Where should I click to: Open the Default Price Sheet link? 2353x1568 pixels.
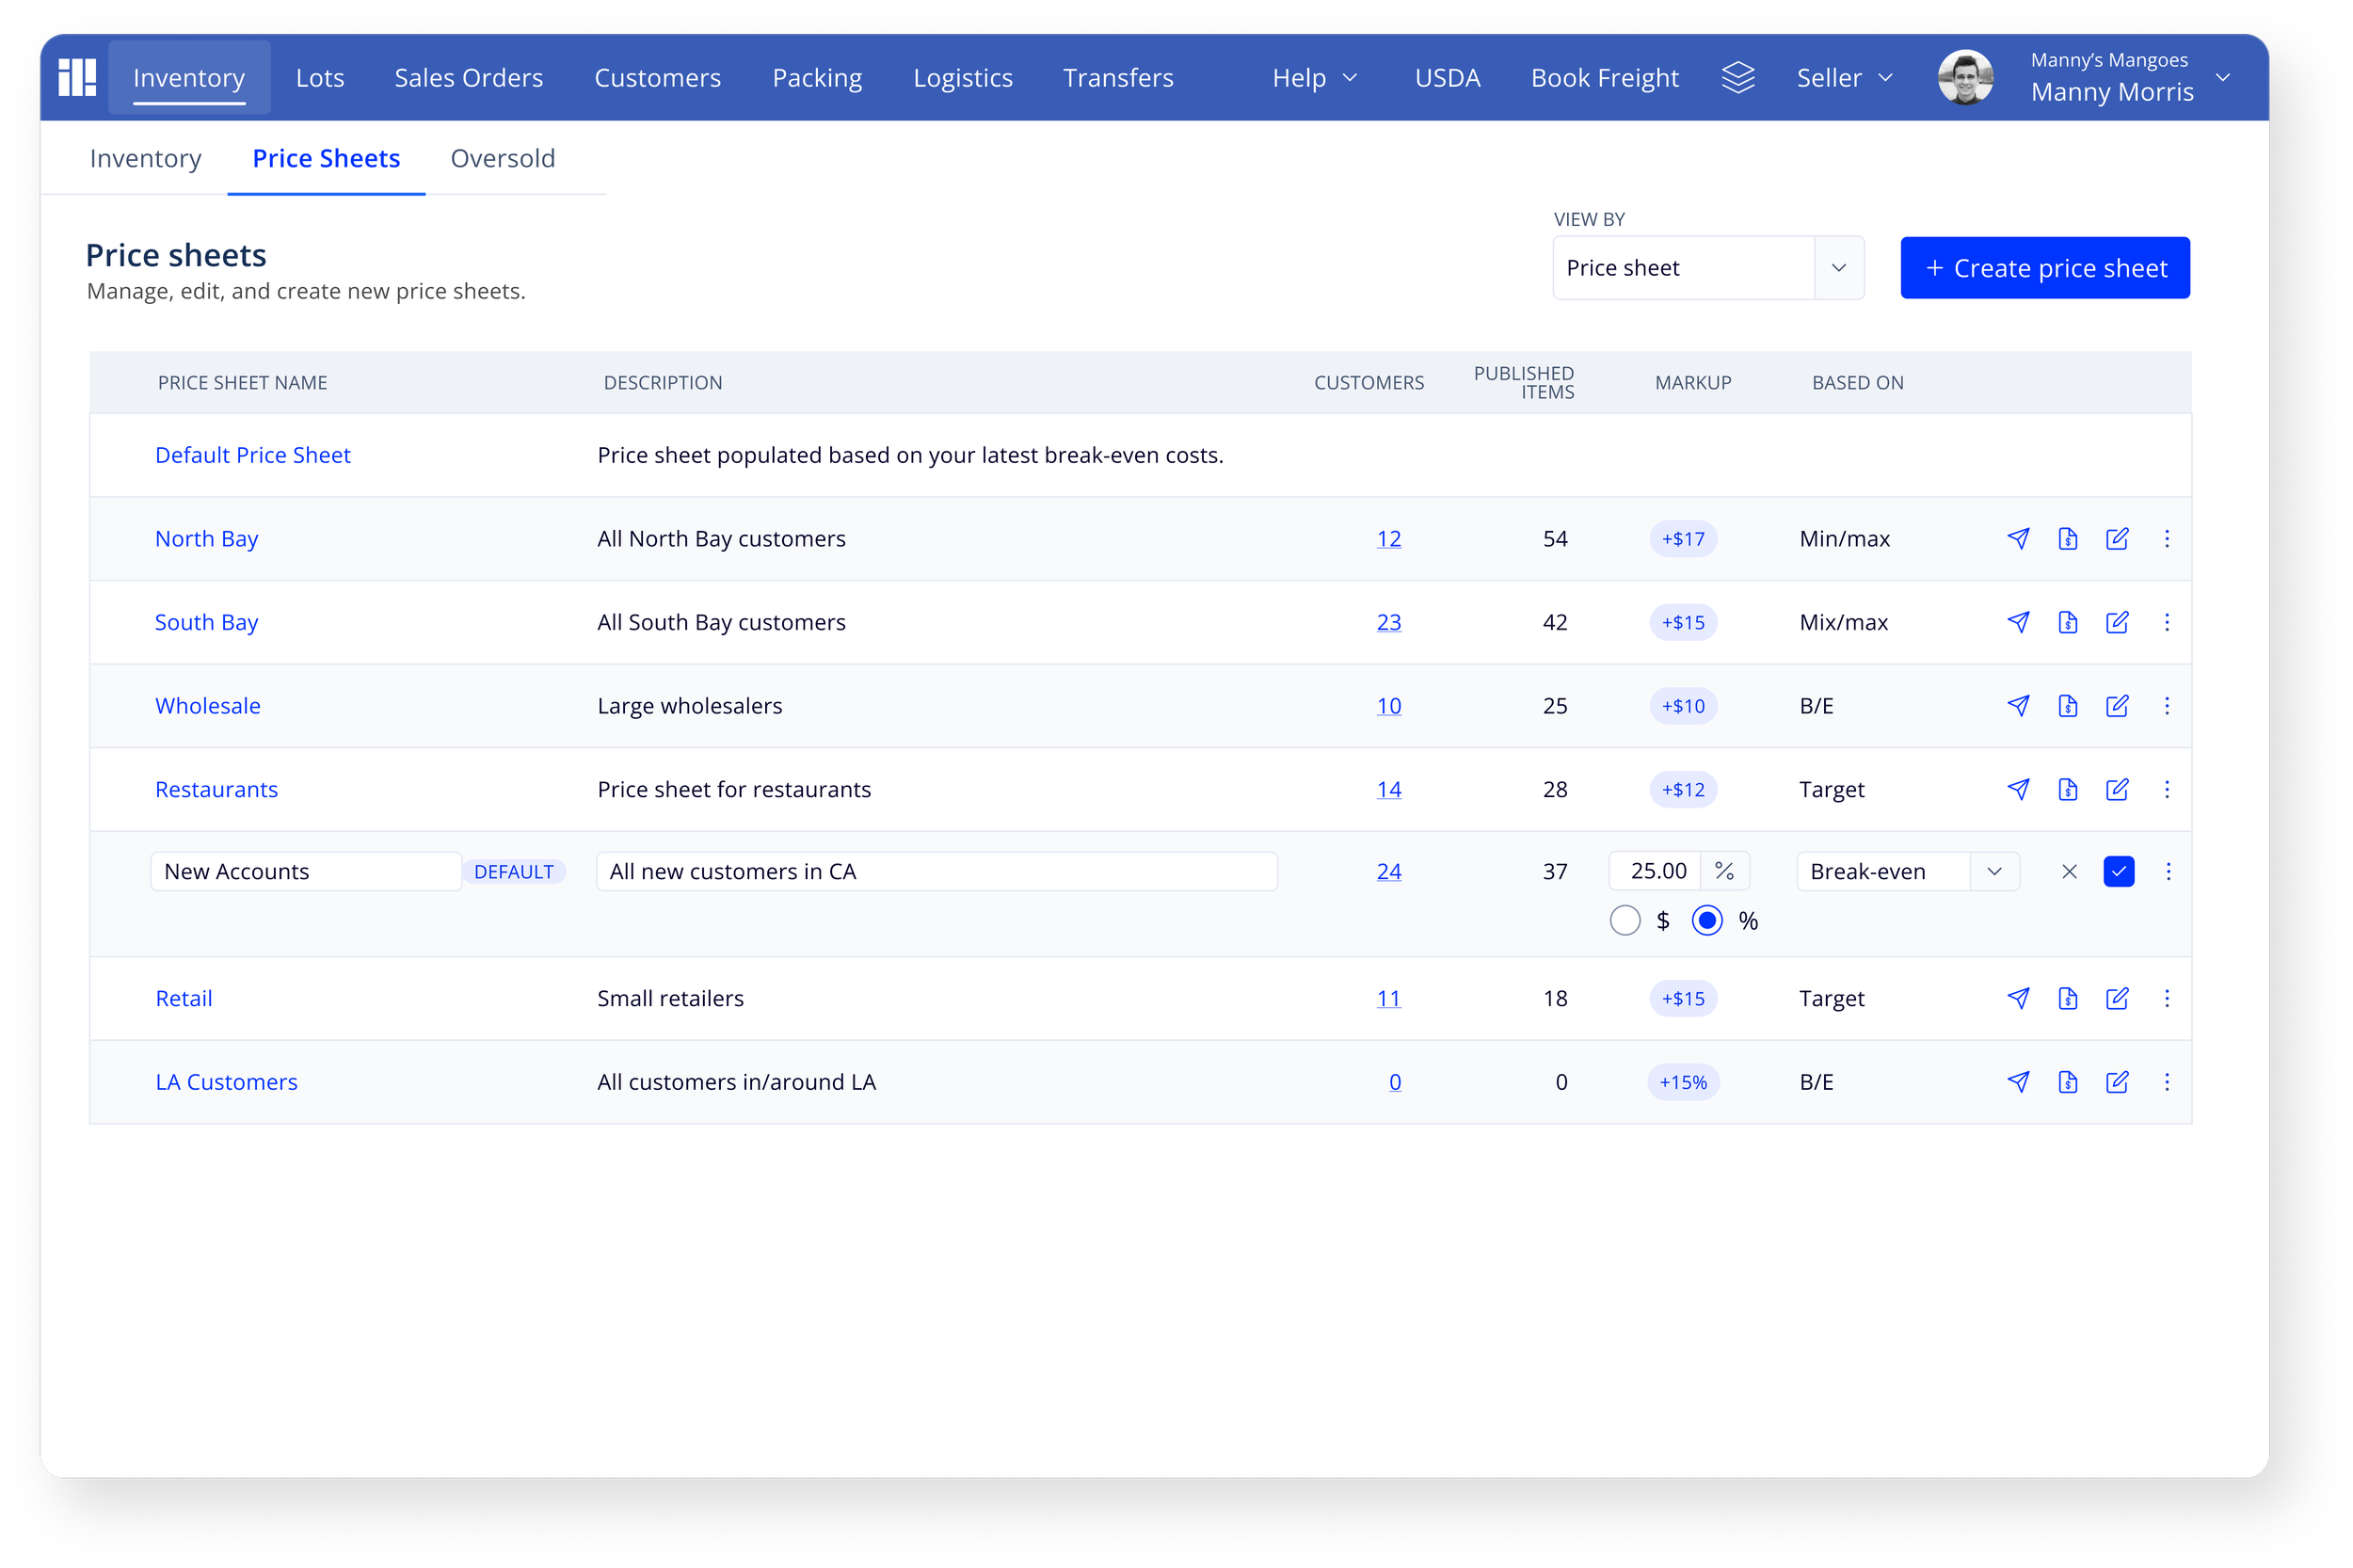pyautogui.click(x=253, y=455)
